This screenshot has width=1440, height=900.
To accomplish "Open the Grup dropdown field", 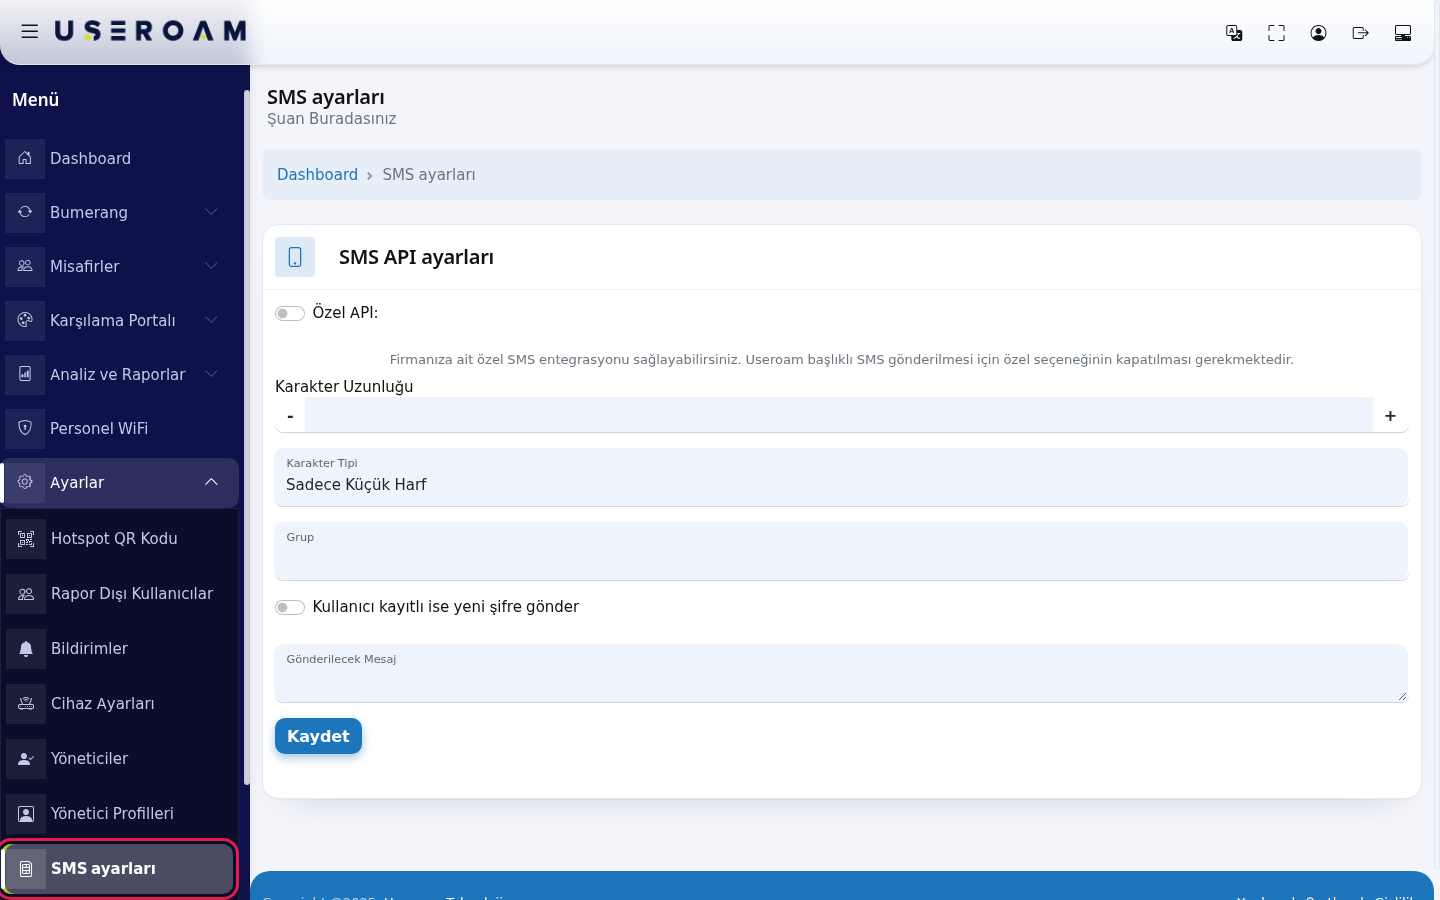I will pyautogui.click(x=841, y=551).
